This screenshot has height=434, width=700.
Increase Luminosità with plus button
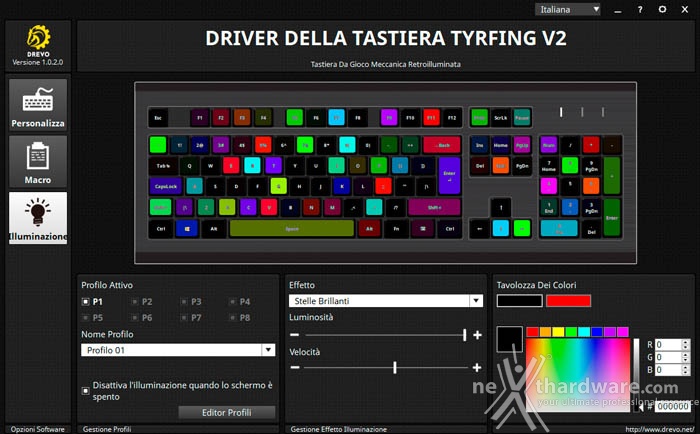coord(477,334)
